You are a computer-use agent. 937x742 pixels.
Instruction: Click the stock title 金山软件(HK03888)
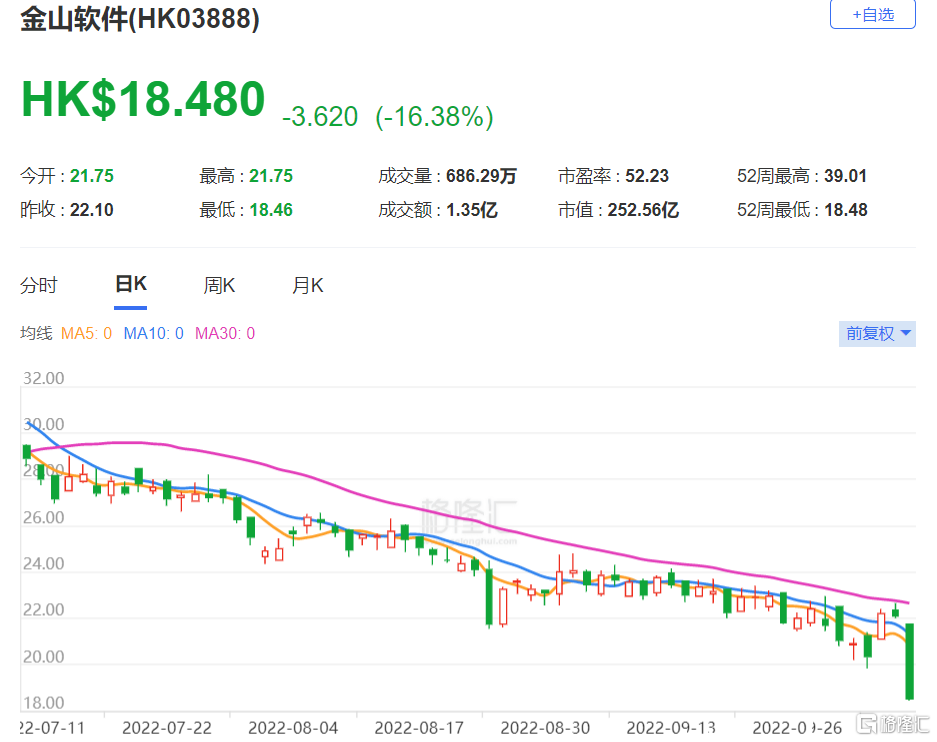click(140, 19)
